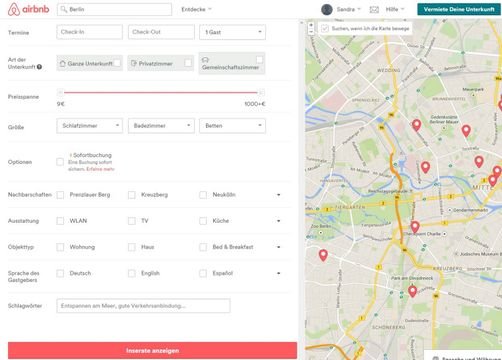Toggle Gemeinschaftszimmer checkbox
Viewport: 502px width, 360px height.
[x=259, y=60]
